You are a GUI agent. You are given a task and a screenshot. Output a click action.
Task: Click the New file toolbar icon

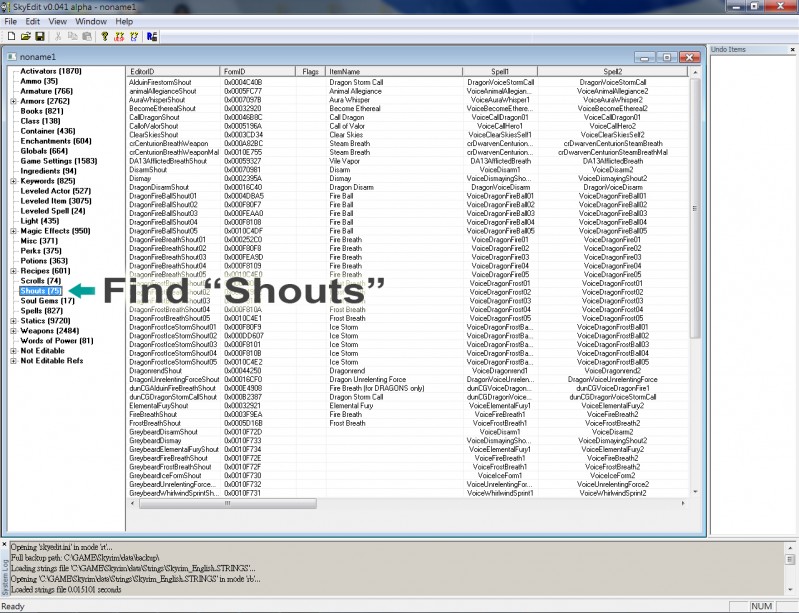coord(11,36)
